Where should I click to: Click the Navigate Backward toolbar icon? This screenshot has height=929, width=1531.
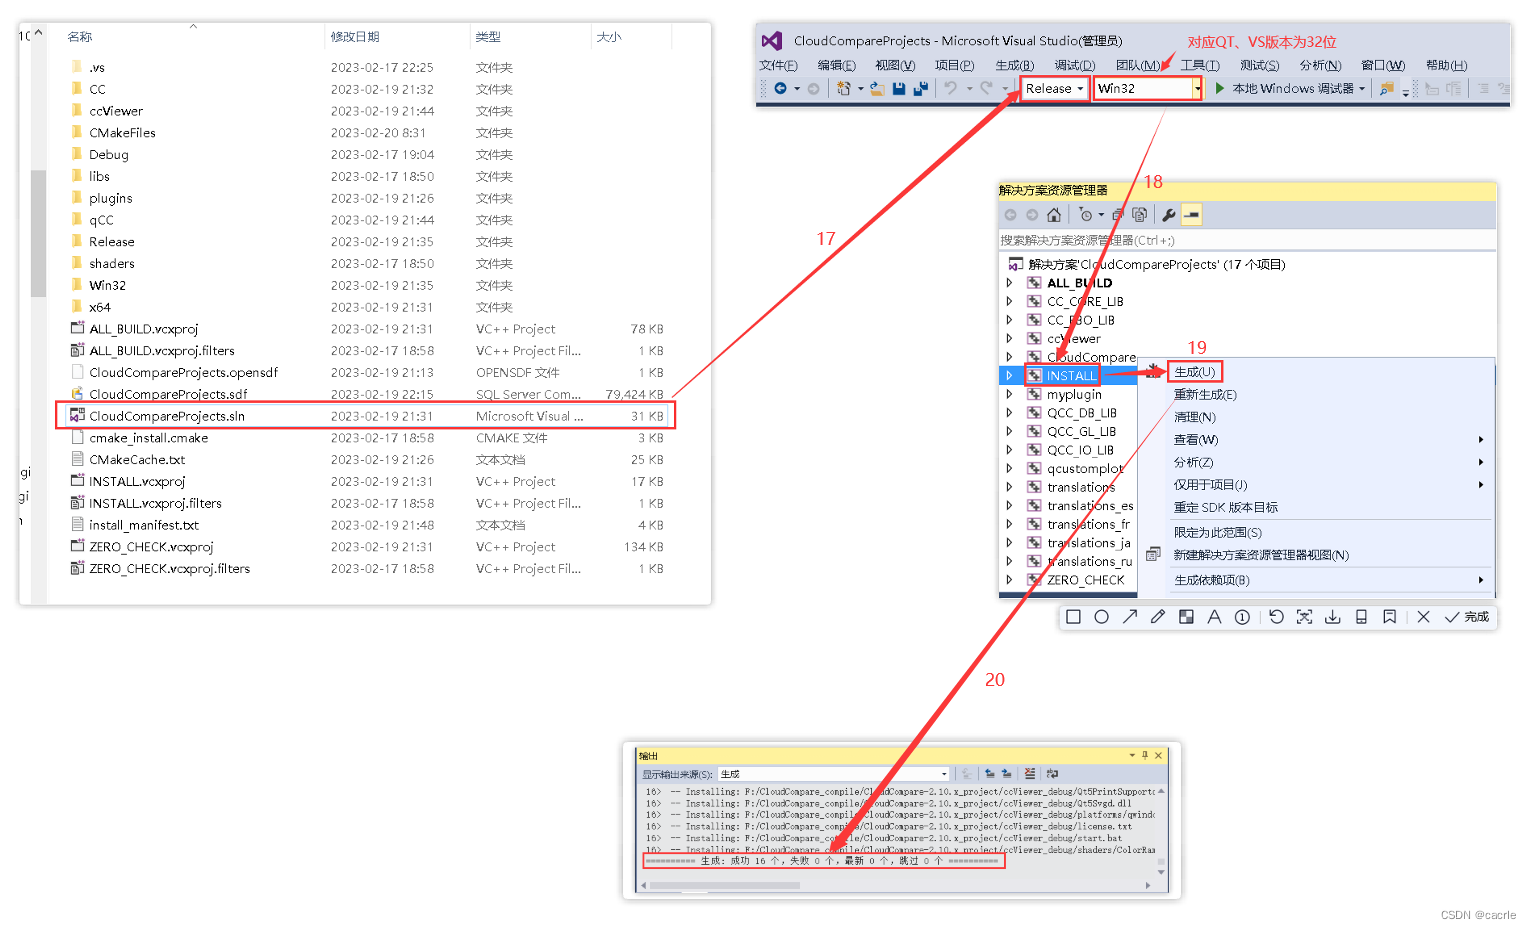[x=780, y=89]
